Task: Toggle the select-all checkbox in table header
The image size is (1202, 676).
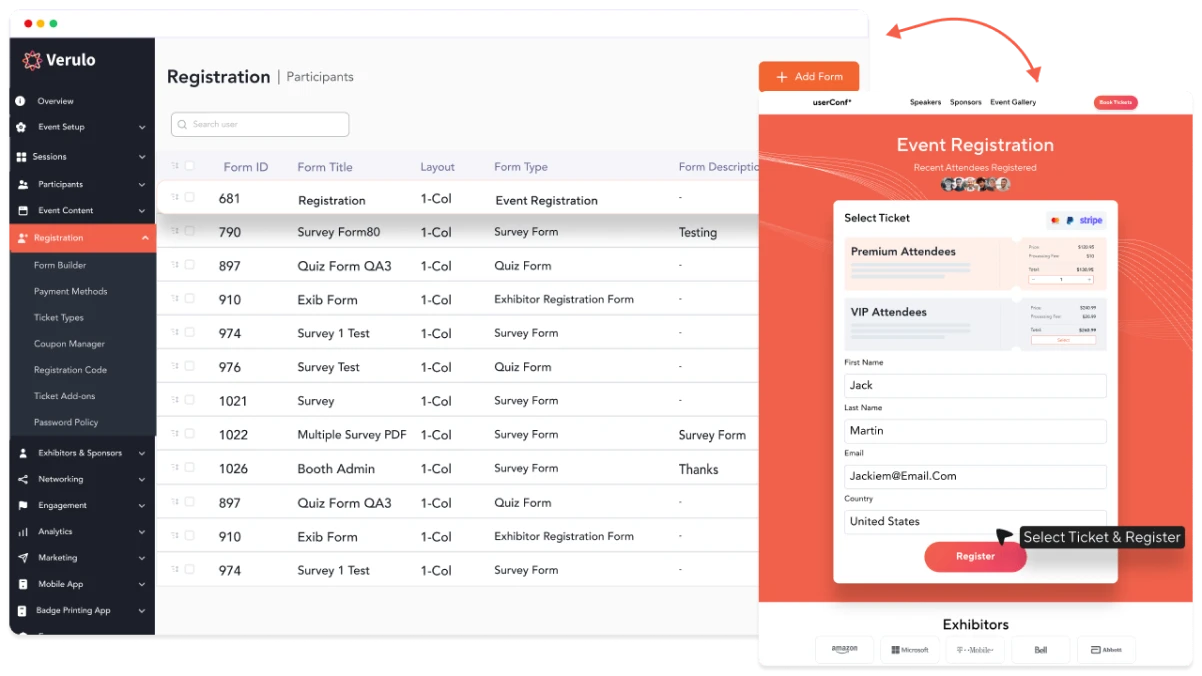Action: pos(189,166)
